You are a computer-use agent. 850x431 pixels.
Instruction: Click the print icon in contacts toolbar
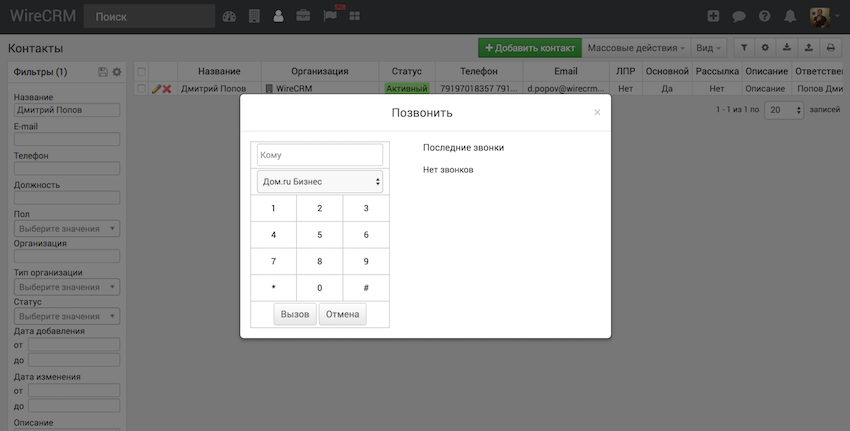tap(830, 47)
